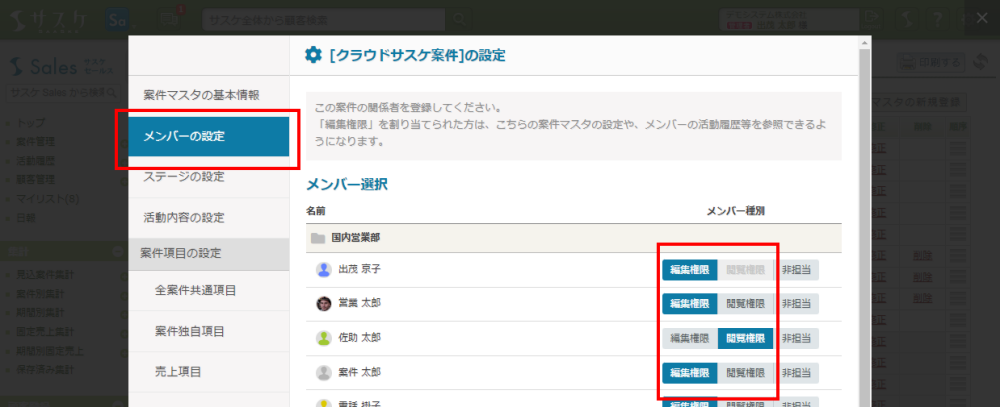1000x407 pixels.
Task: Set 出茂 京子 to 編集権限
Action: [x=689, y=270]
